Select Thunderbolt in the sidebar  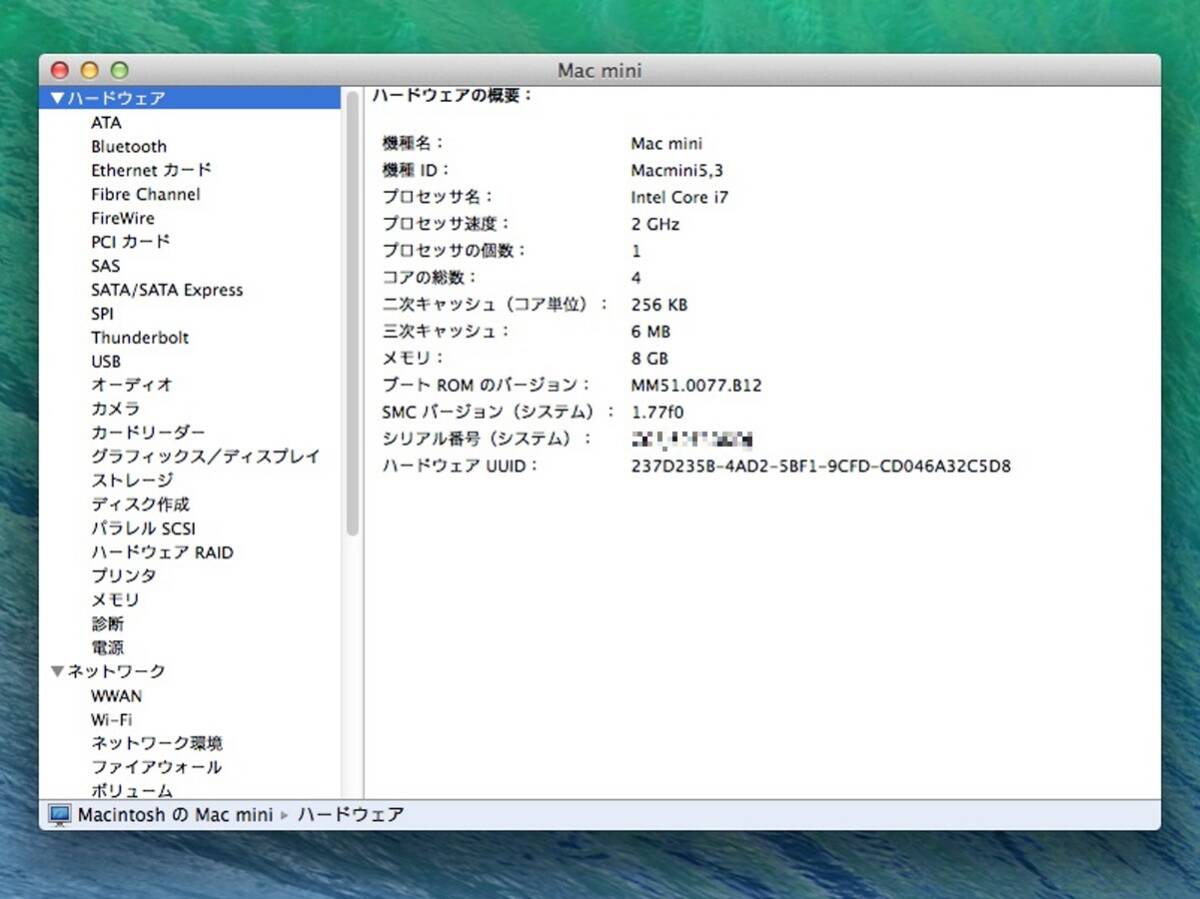click(140, 338)
